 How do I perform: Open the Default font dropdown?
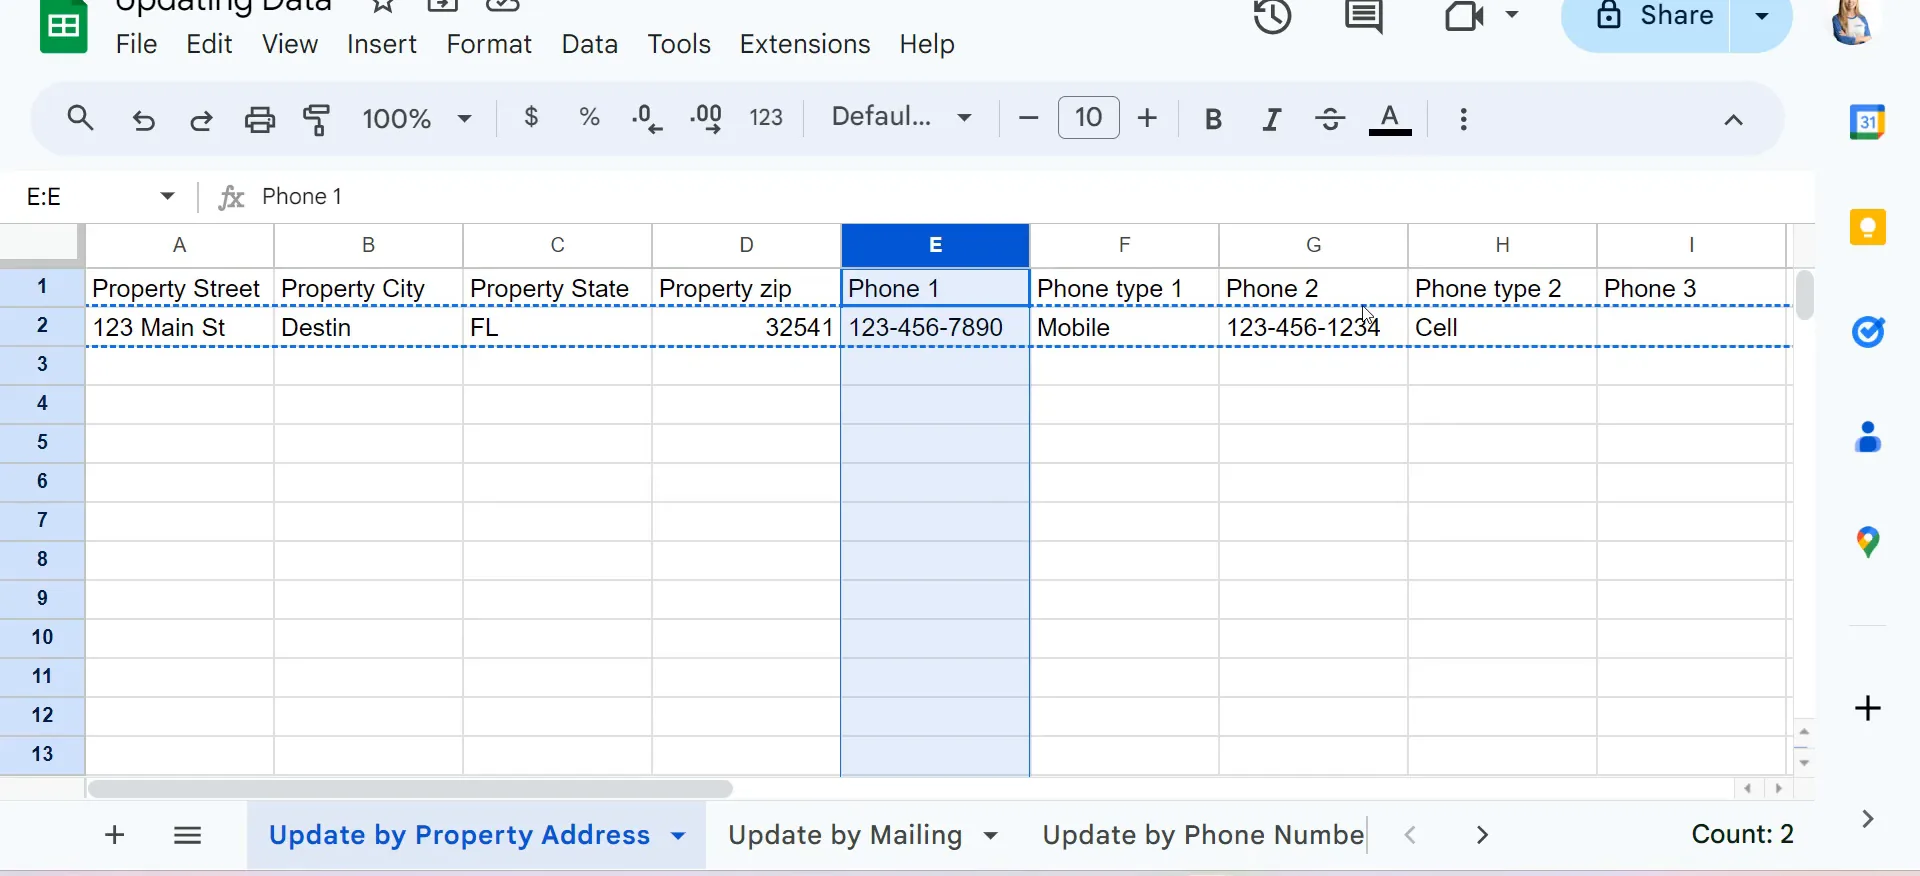tap(902, 117)
